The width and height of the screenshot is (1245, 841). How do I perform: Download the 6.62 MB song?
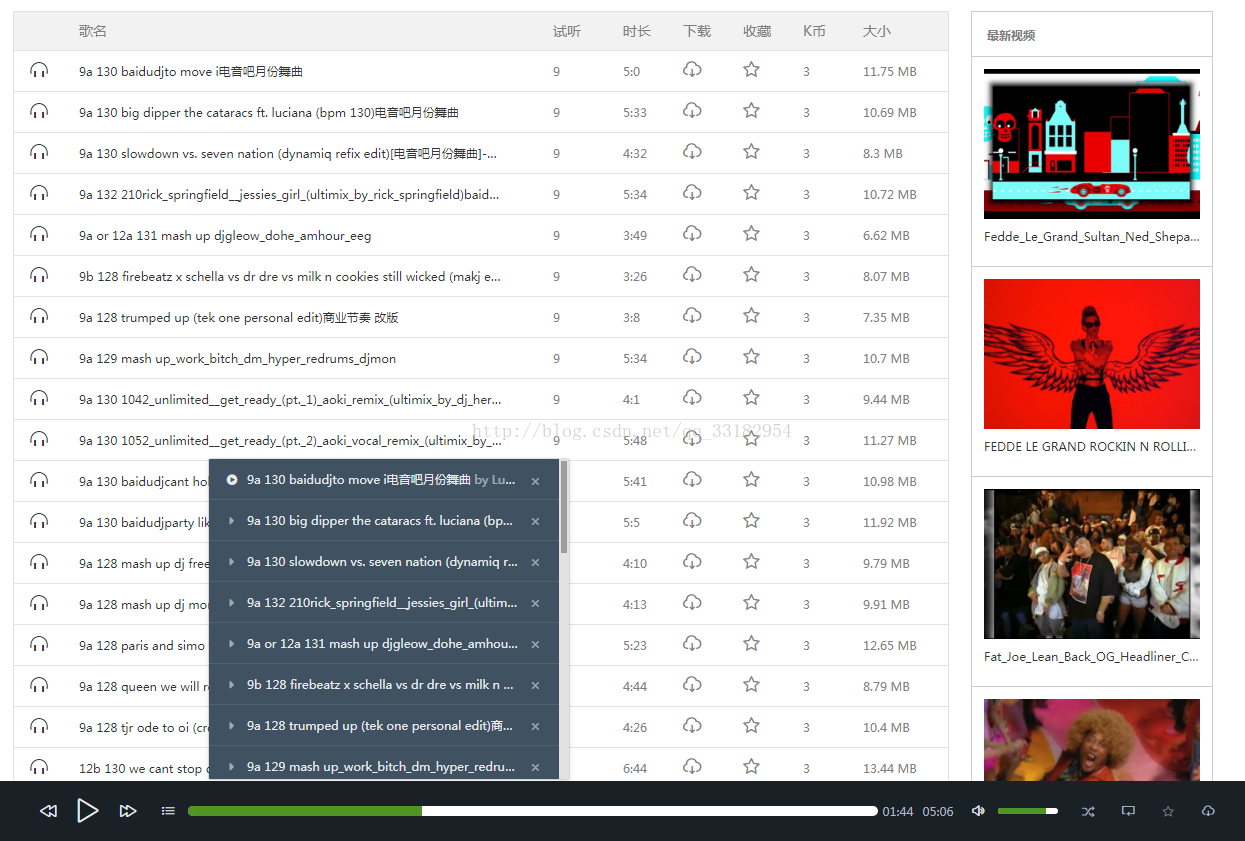(x=692, y=234)
